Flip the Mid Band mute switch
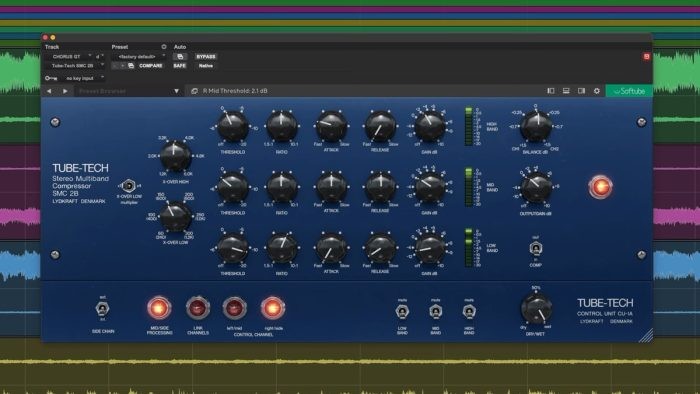The height and width of the screenshot is (394, 700). (436, 311)
